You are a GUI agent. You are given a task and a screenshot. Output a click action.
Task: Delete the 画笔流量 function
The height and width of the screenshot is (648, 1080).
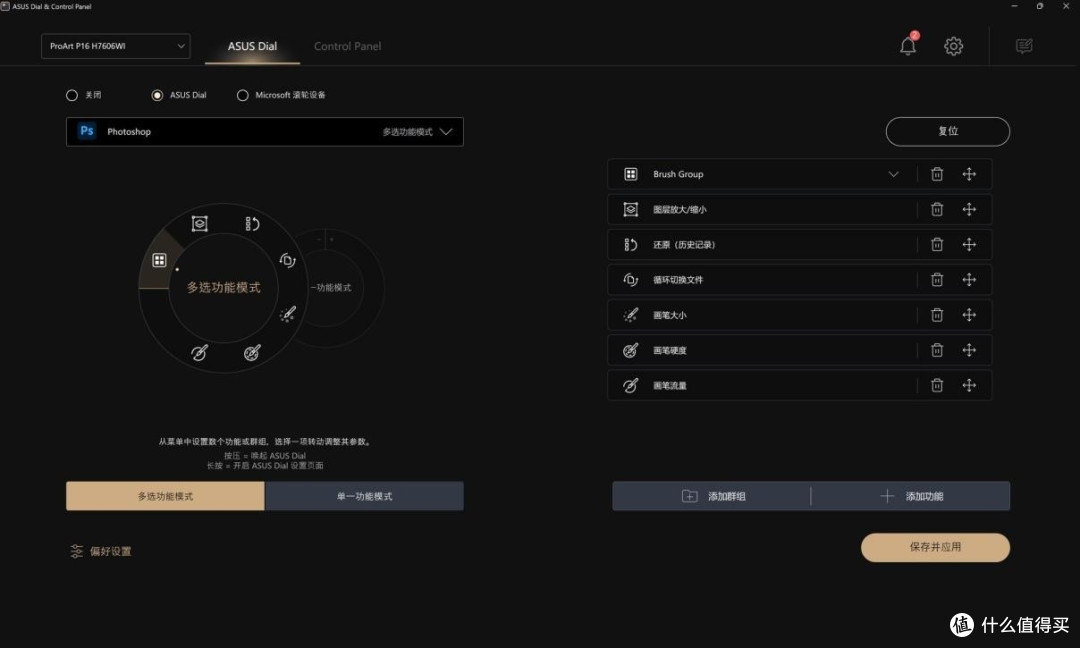pyautogui.click(x=937, y=385)
